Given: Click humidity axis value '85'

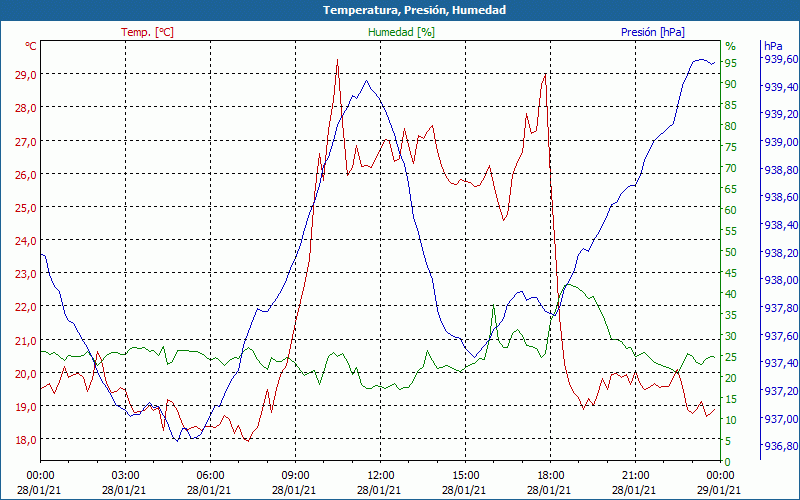Looking at the screenshot, I should [x=731, y=105].
